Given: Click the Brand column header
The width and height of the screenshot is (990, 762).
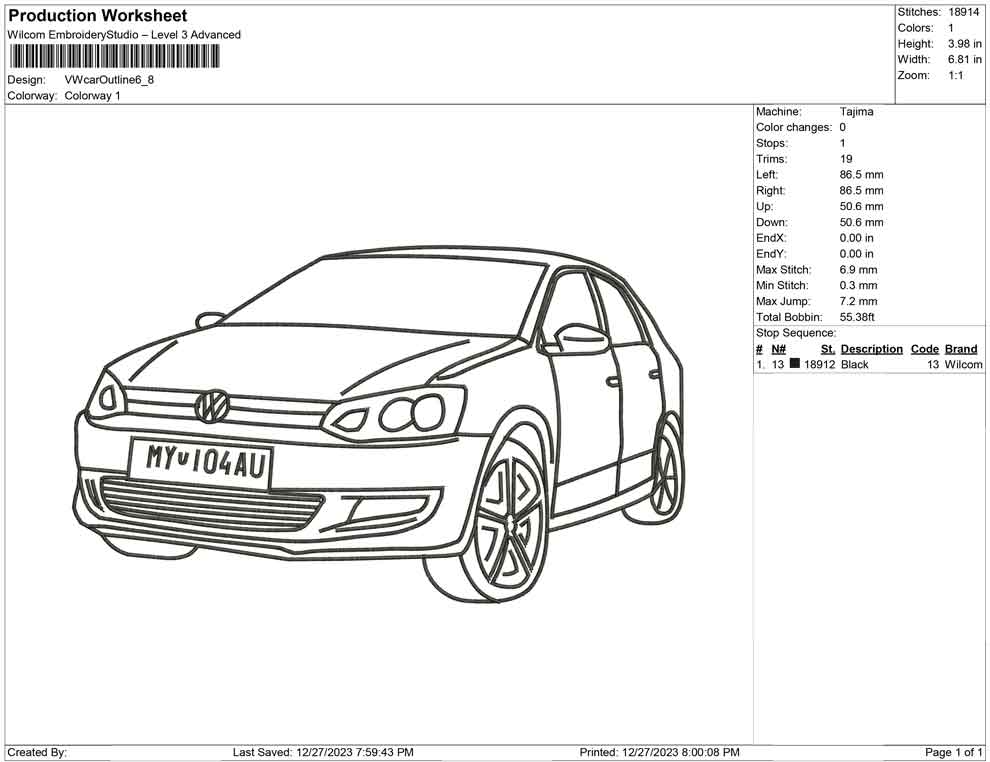Looking at the screenshot, I should tap(960, 349).
